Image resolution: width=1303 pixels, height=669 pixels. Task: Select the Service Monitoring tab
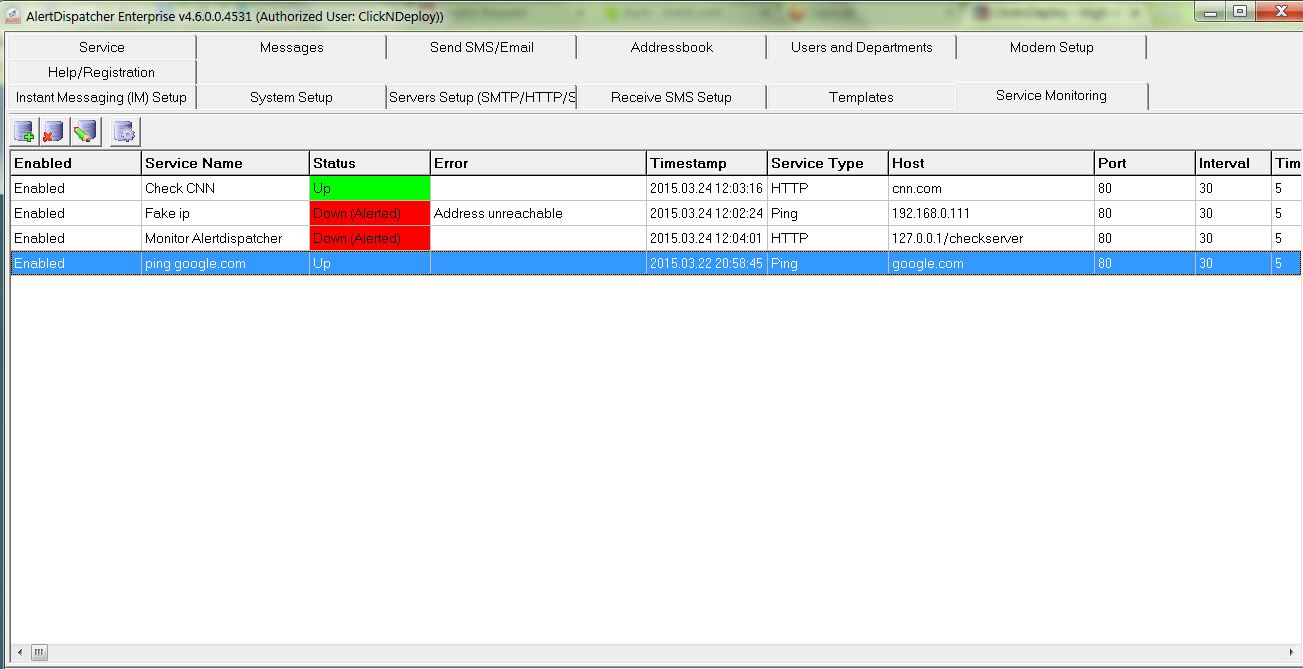coord(1051,96)
